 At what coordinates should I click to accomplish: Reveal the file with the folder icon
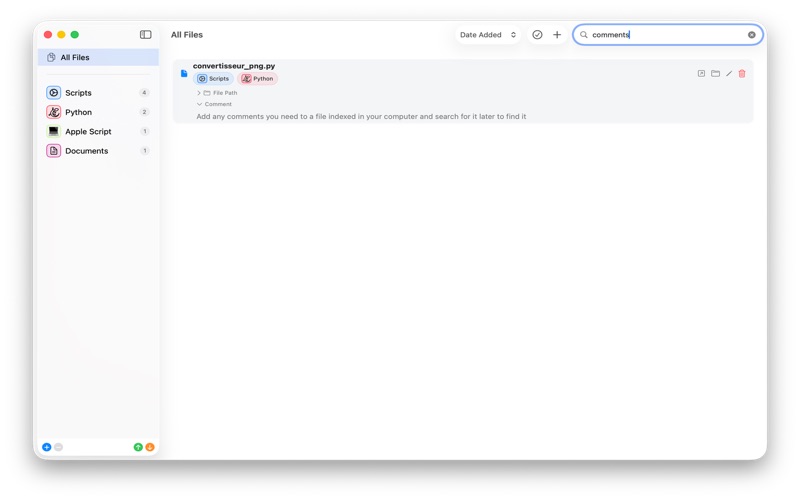pos(715,73)
